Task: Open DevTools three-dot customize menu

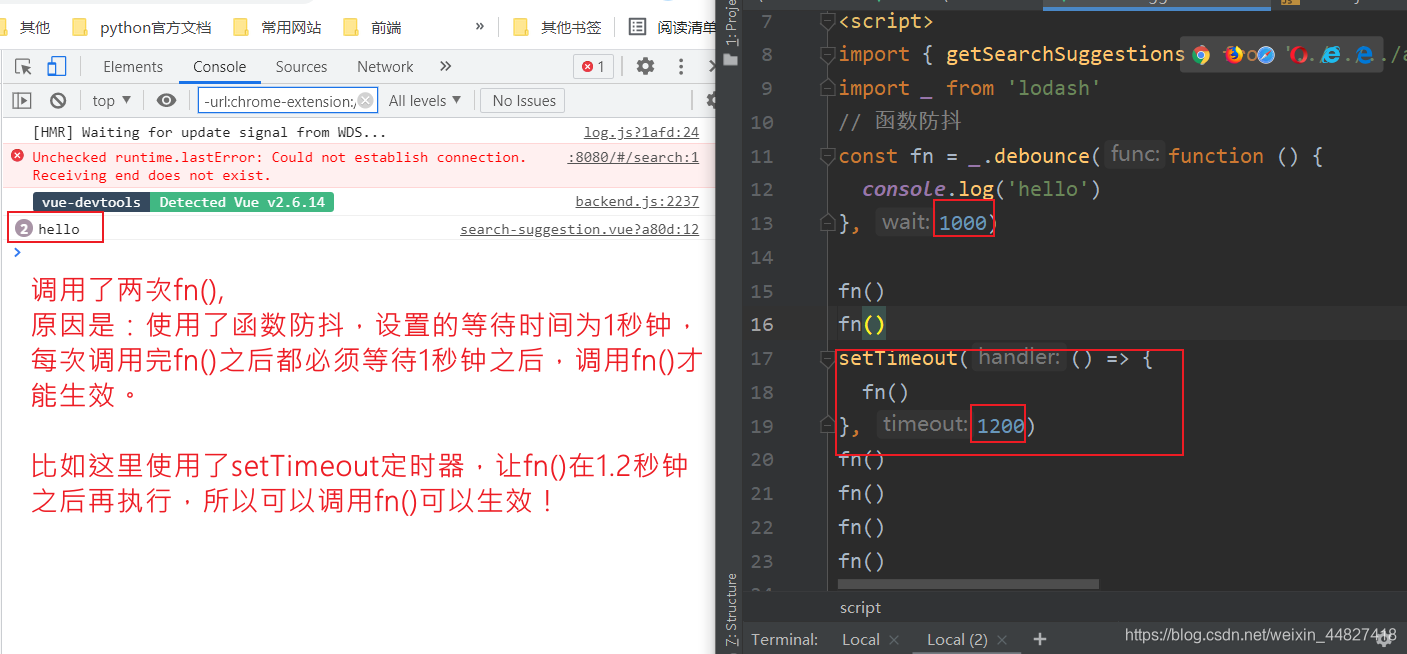Action: pos(682,67)
